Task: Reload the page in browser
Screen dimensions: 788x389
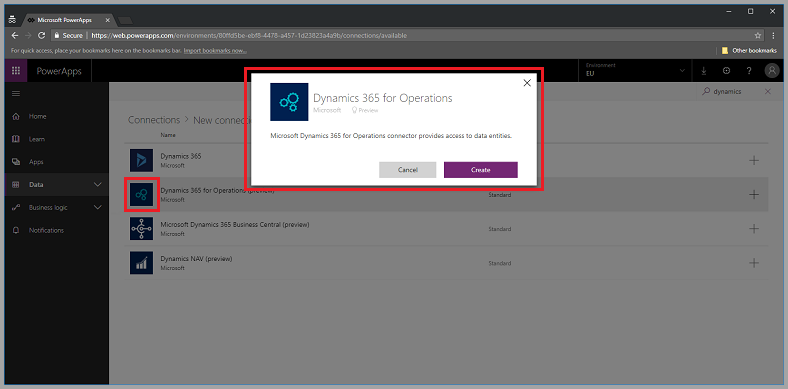Action: 42,36
